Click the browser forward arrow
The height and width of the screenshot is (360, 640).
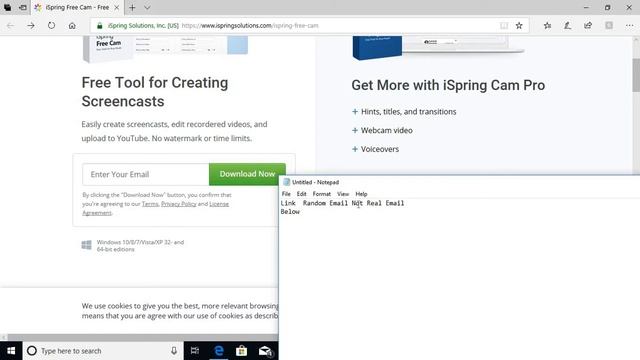click(31, 25)
